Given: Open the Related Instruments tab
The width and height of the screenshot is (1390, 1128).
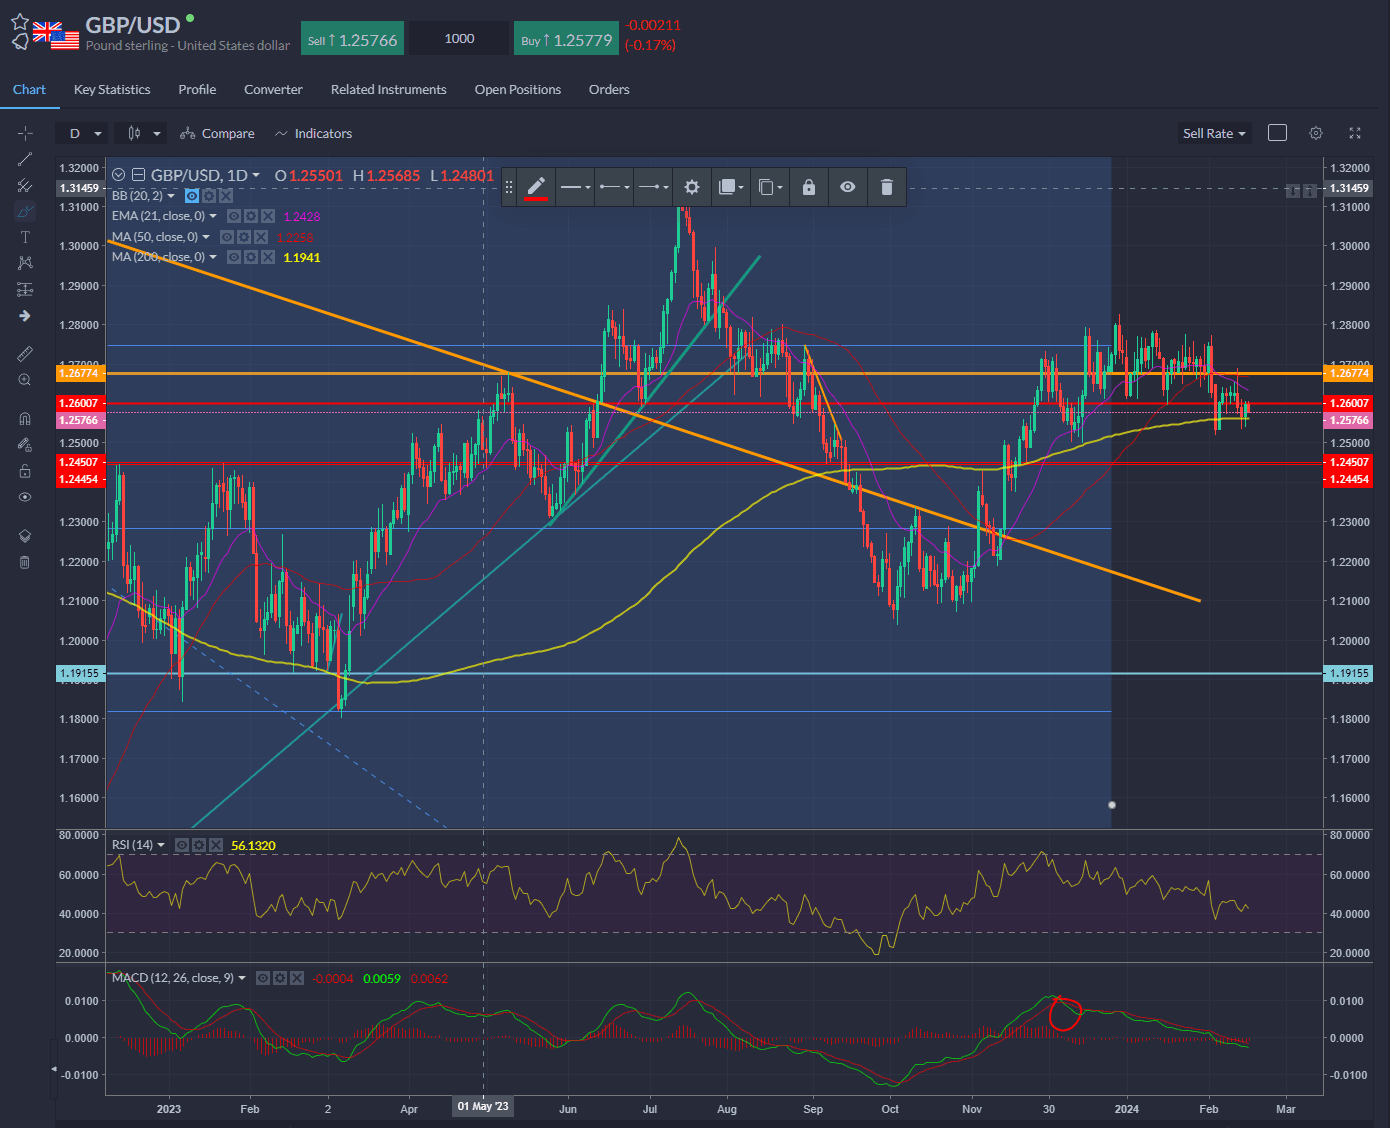Looking at the screenshot, I should click(388, 89).
